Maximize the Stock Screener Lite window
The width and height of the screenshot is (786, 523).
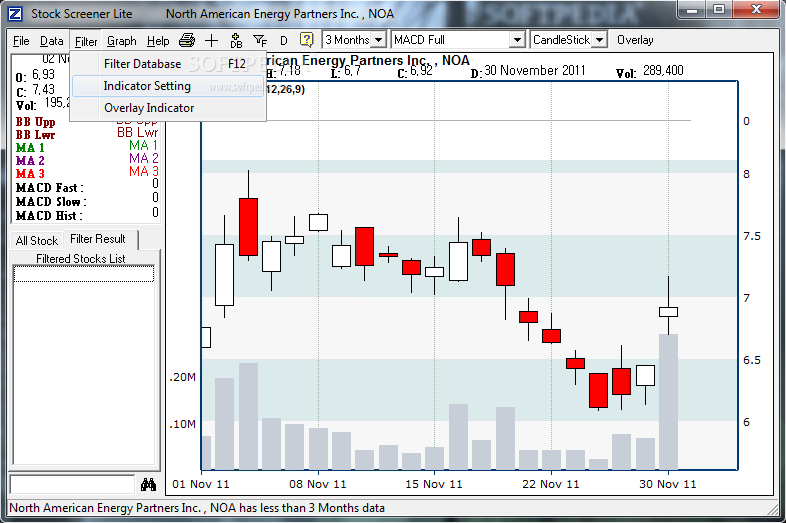719,10
